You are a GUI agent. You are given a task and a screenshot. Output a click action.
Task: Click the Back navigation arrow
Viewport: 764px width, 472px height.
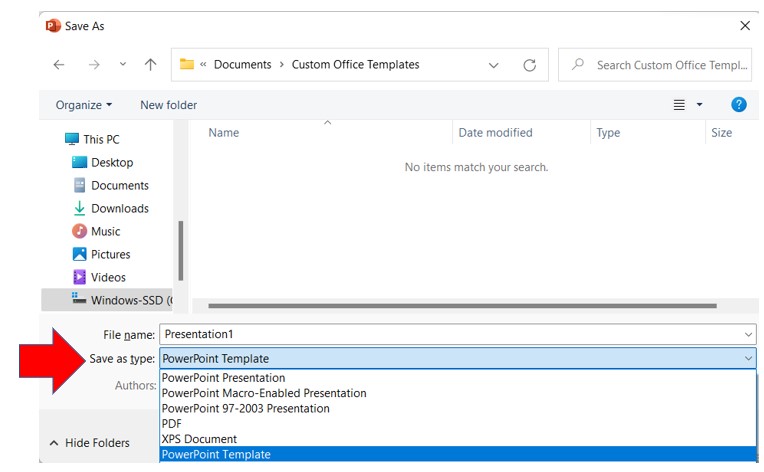coord(59,65)
